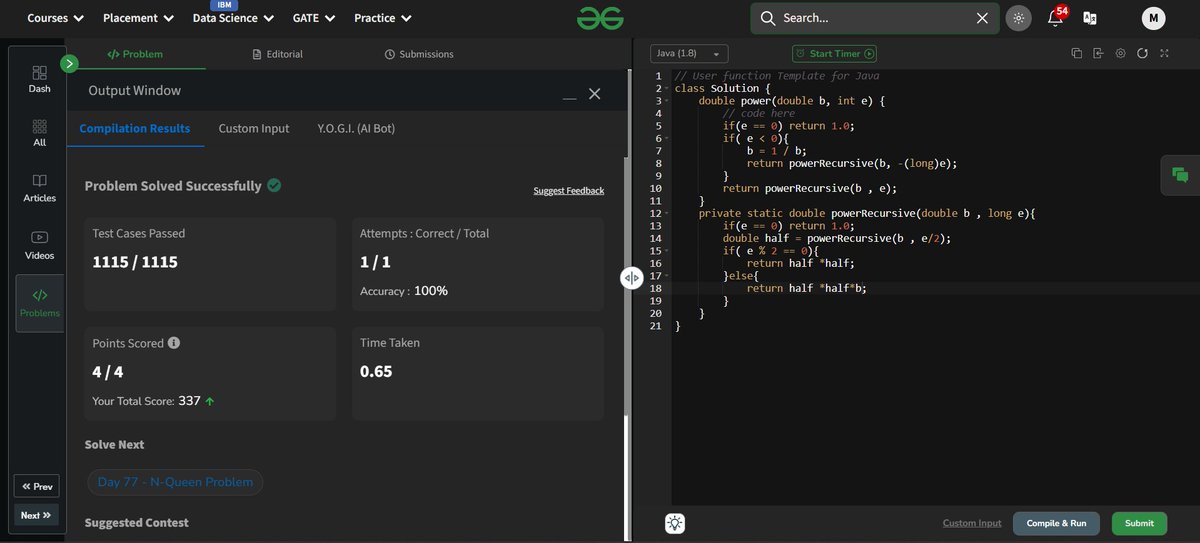Switch to the Editorial tab
1200x543 pixels.
[278, 54]
